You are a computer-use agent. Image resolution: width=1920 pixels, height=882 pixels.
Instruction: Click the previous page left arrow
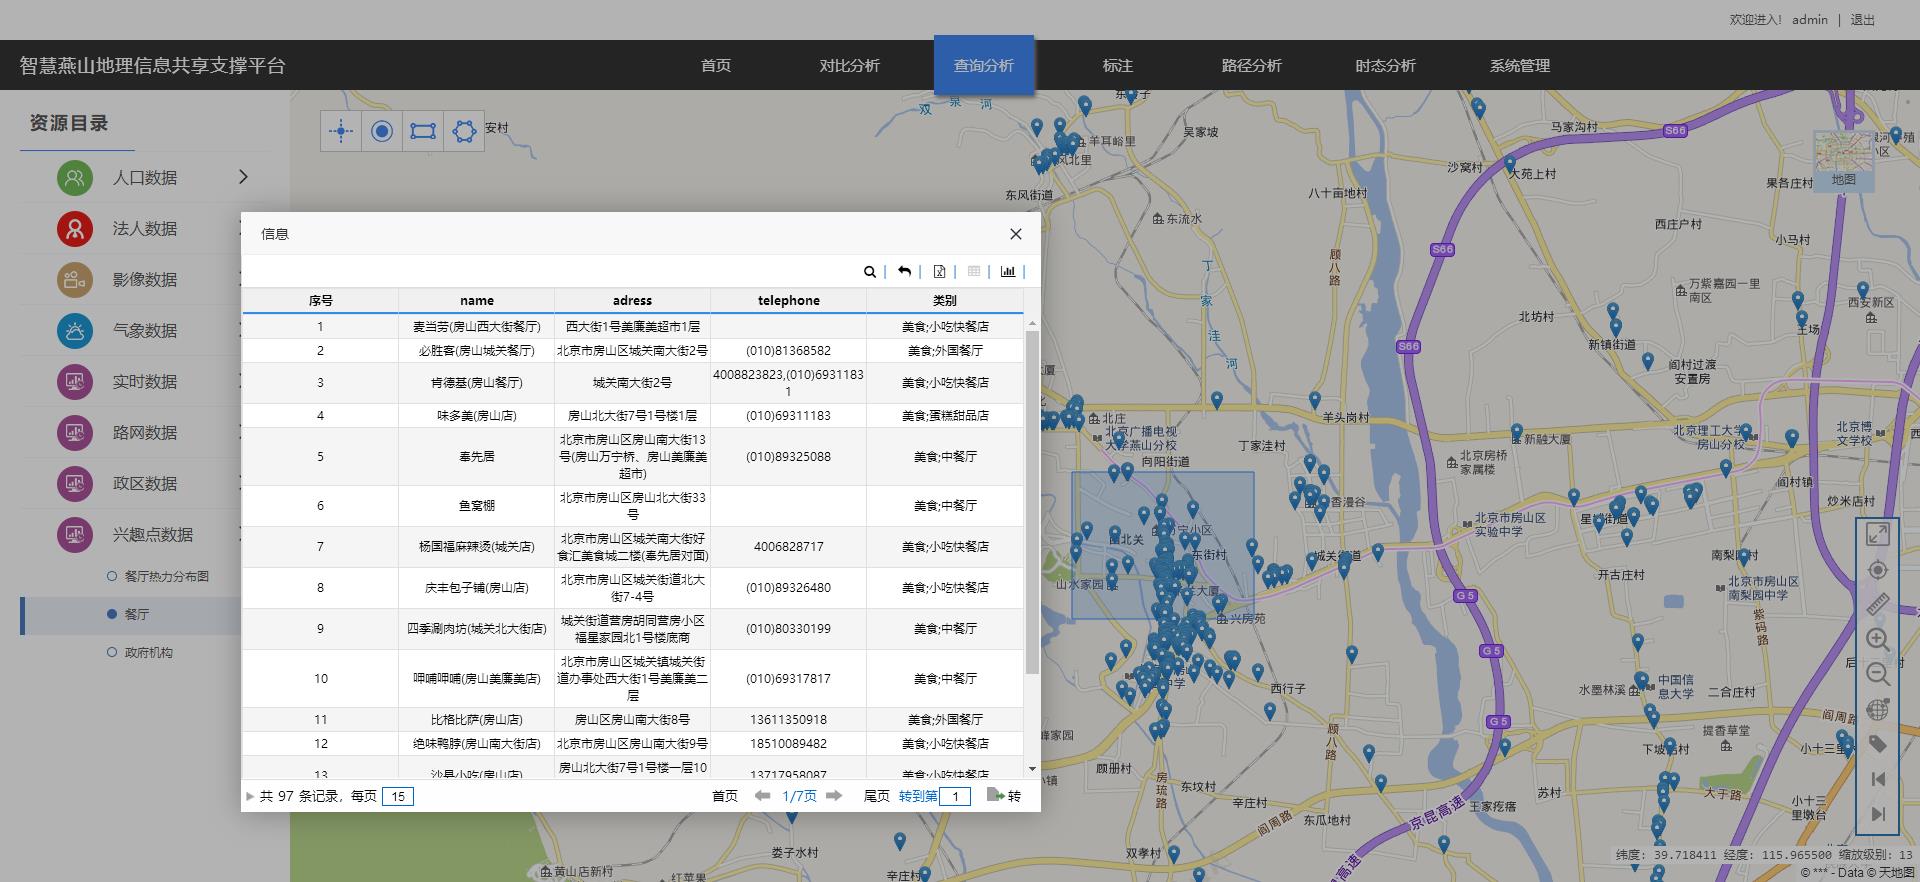pos(762,796)
